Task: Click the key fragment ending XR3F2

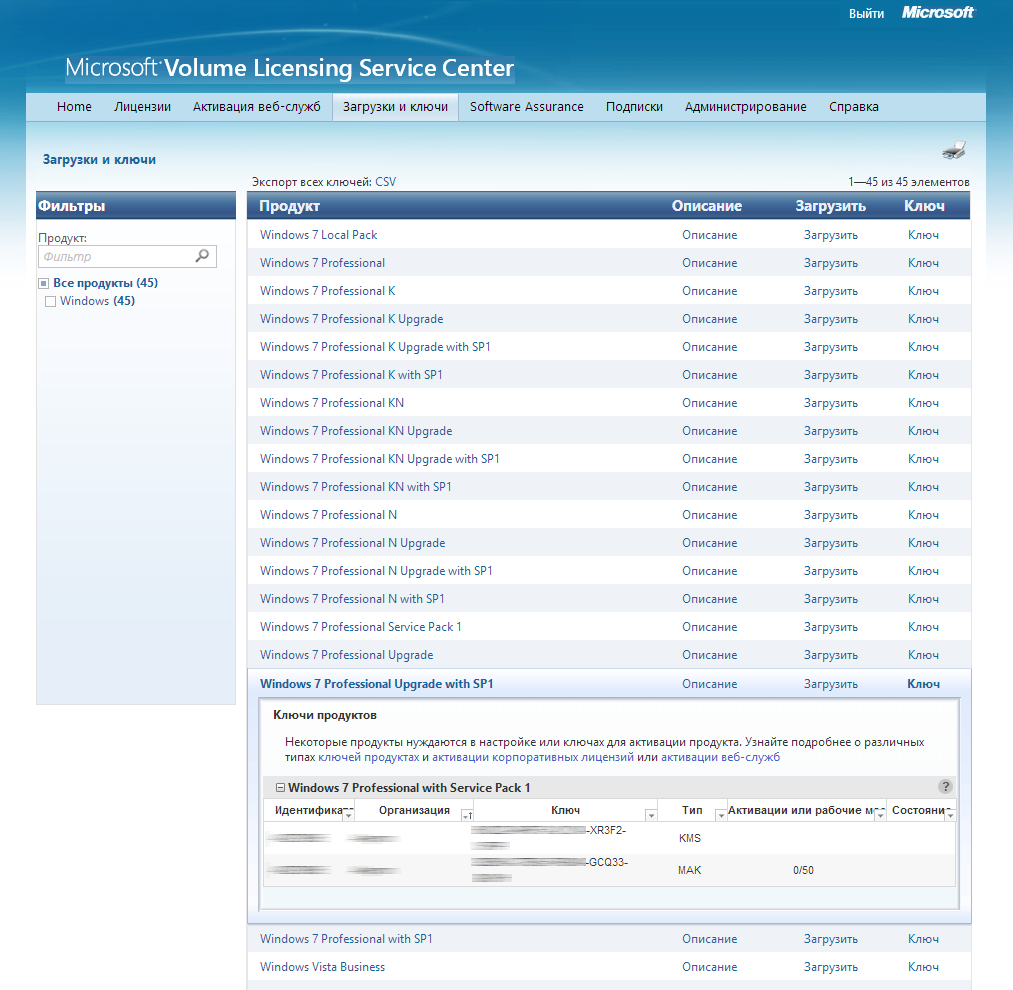Action: point(606,830)
